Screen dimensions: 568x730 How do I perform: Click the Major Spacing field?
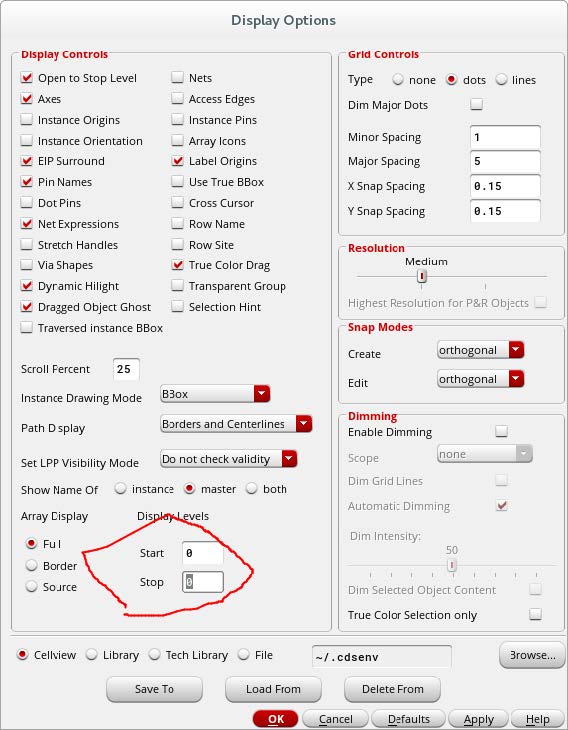coord(505,161)
